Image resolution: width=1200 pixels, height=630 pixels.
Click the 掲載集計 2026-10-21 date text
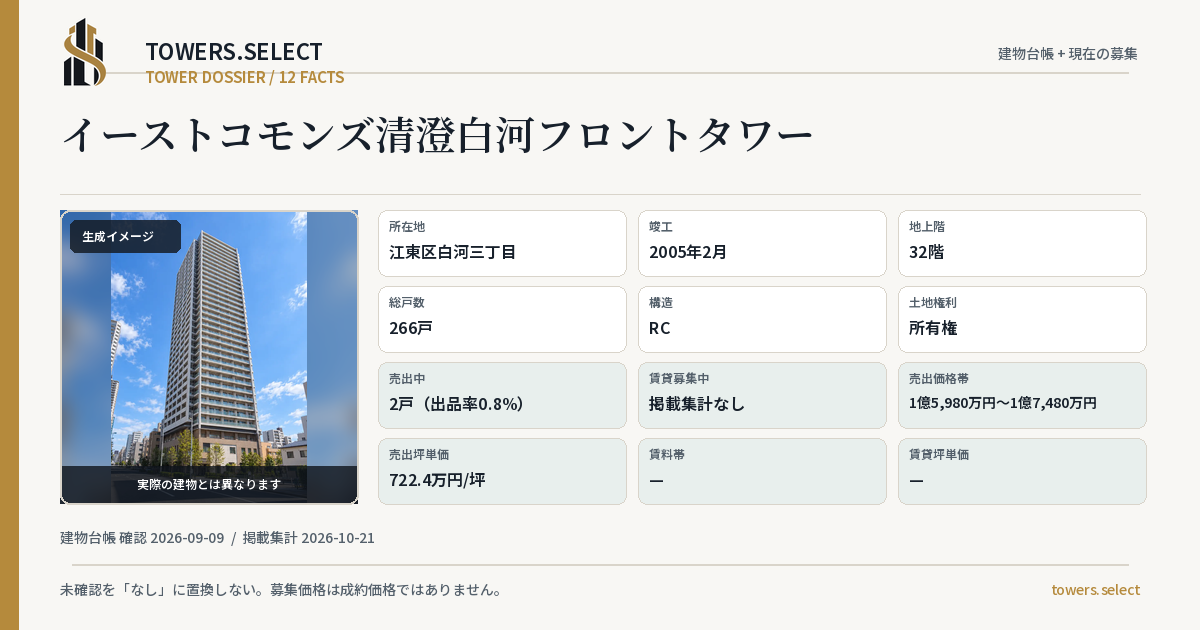[309, 538]
